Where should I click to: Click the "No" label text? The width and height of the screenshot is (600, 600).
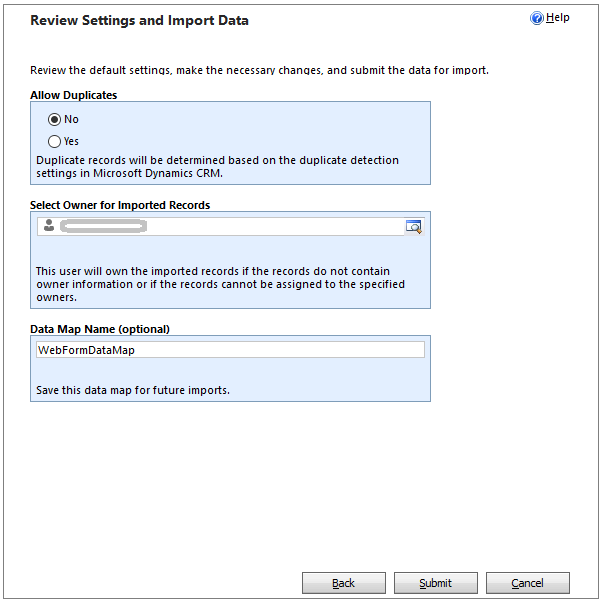(71, 119)
